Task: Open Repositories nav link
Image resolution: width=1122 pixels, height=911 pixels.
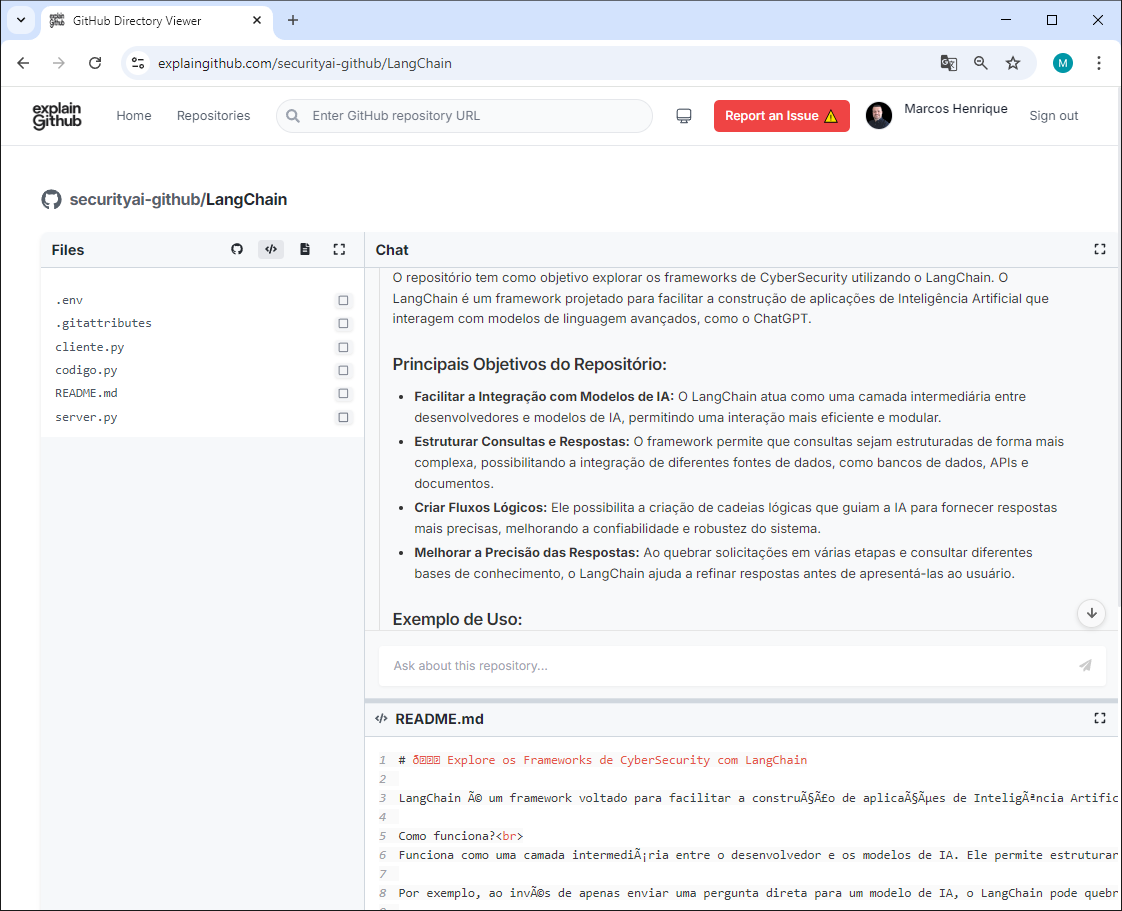Action: 213,116
